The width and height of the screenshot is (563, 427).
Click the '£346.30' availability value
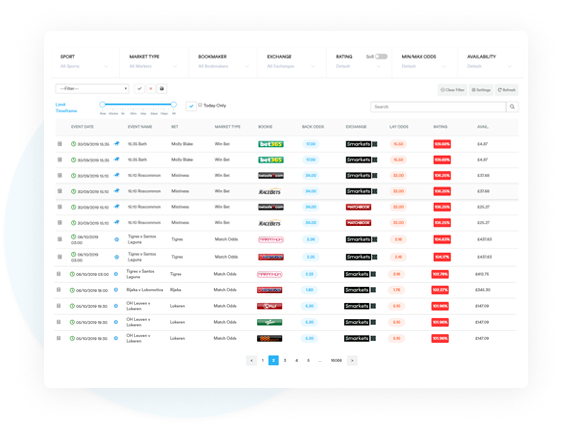483,290
